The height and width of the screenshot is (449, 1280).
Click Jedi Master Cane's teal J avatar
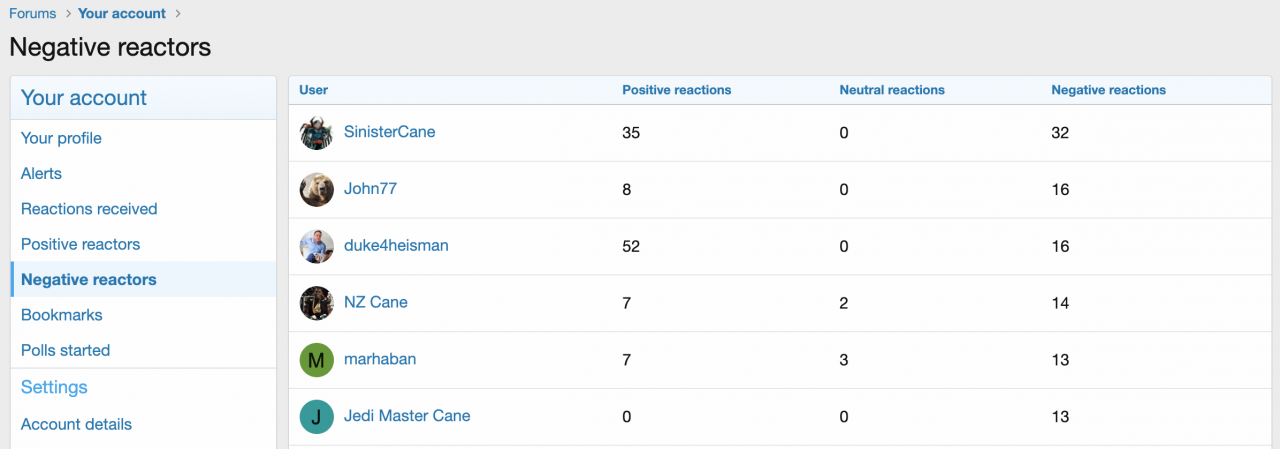coord(316,417)
